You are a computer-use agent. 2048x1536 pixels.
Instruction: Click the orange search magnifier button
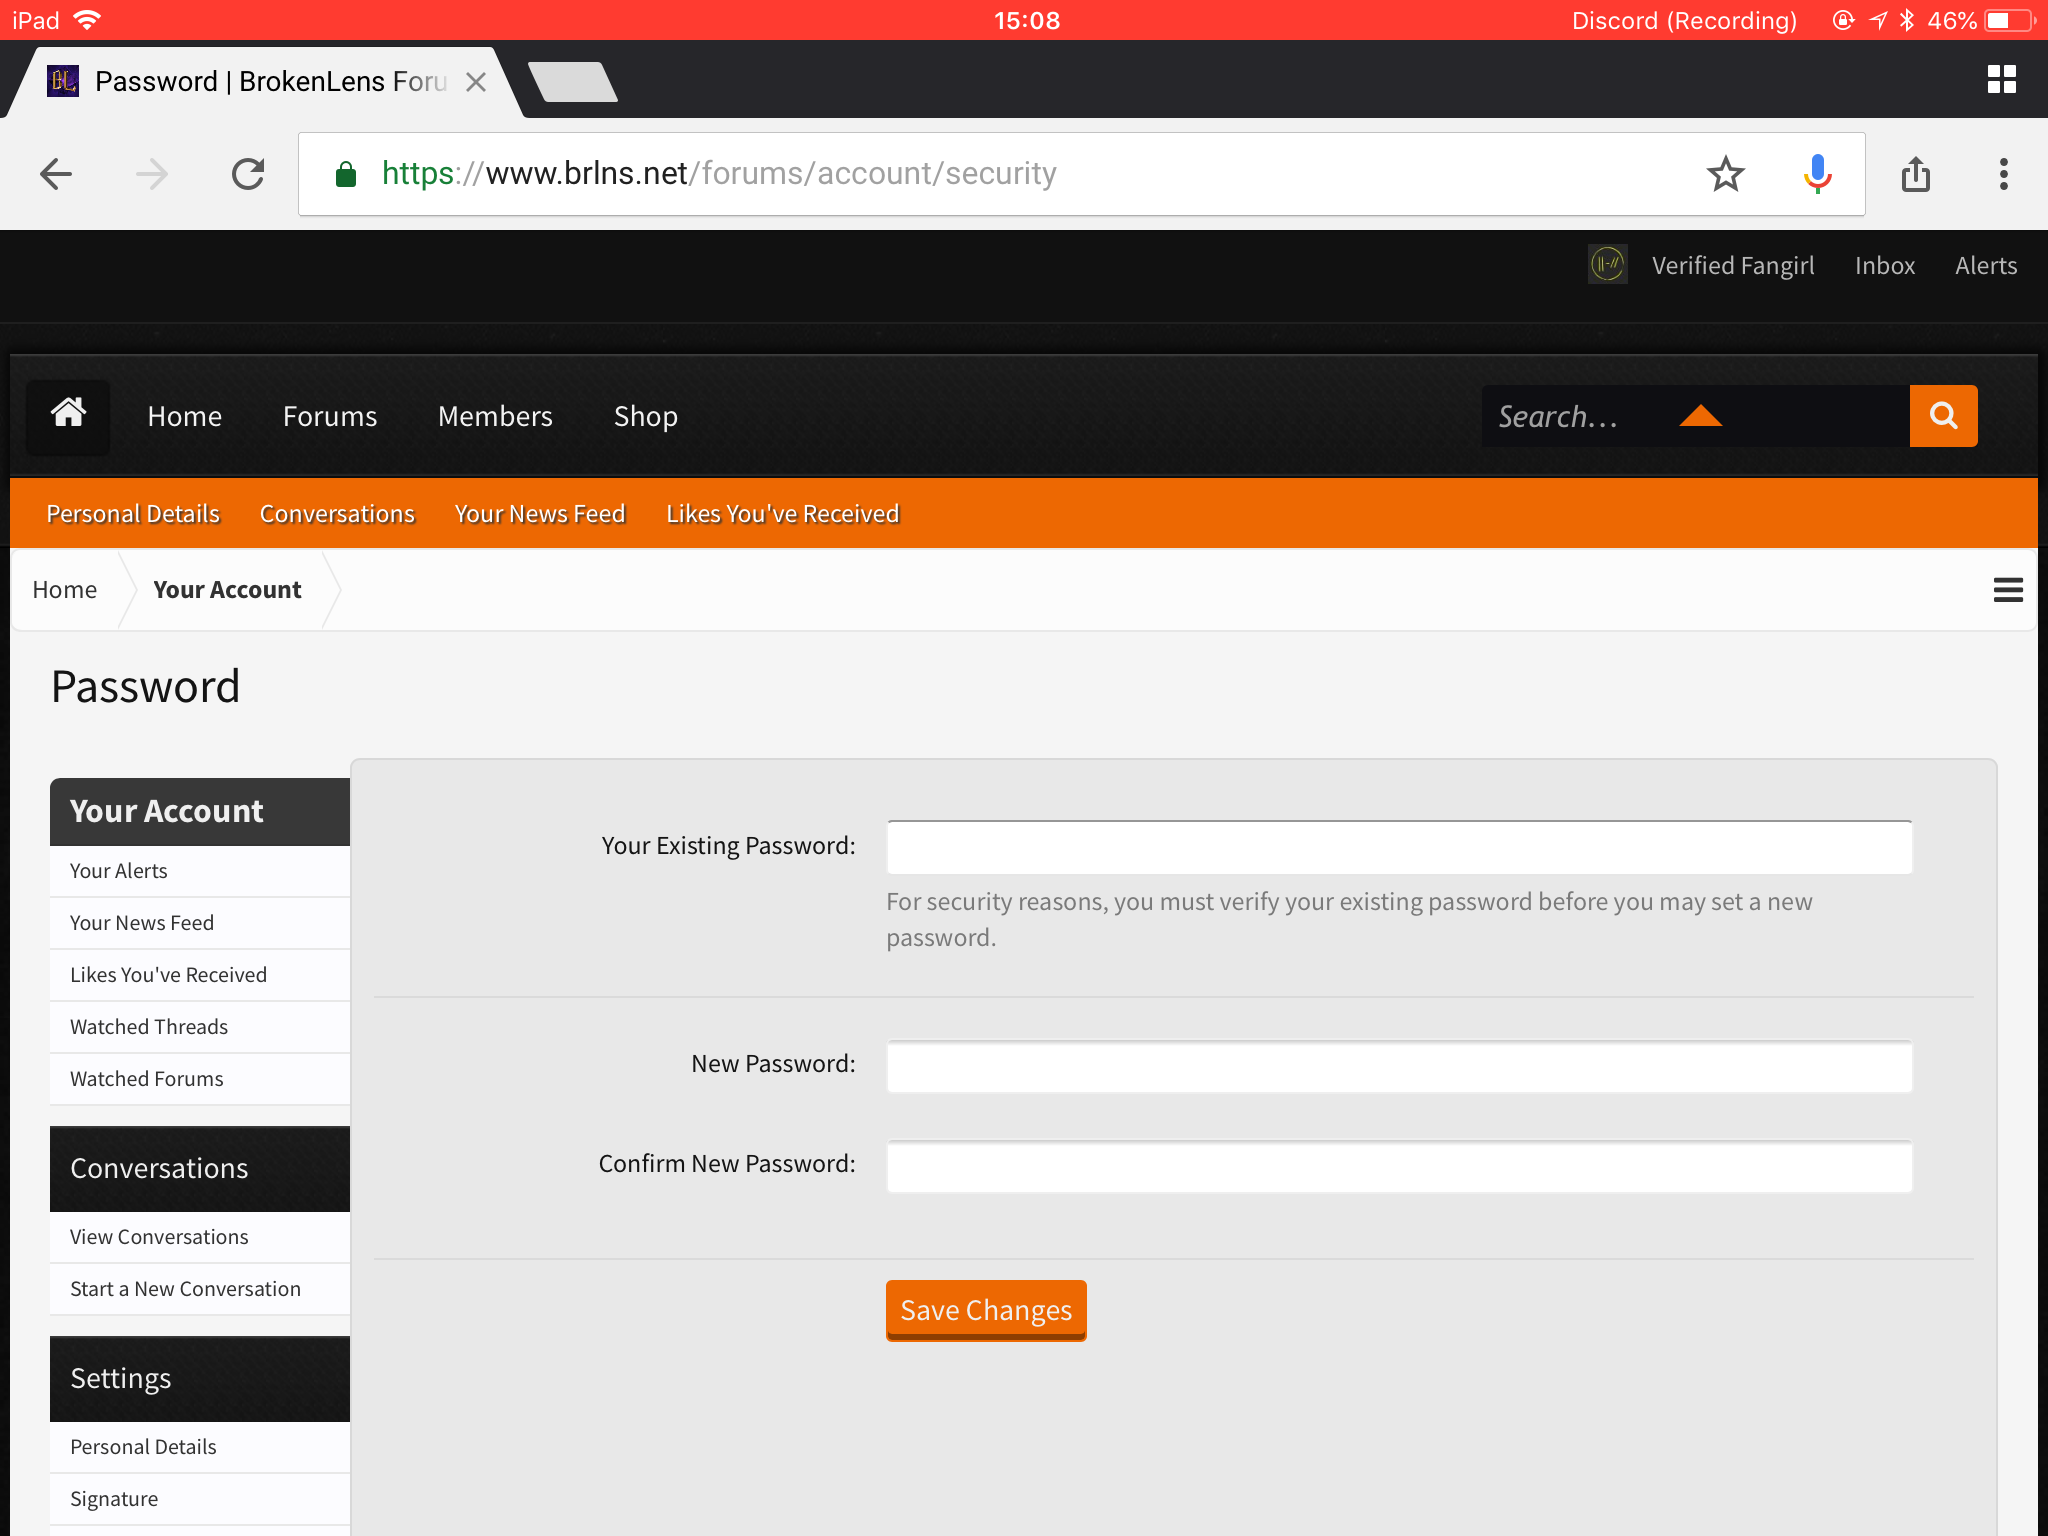[1943, 416]
